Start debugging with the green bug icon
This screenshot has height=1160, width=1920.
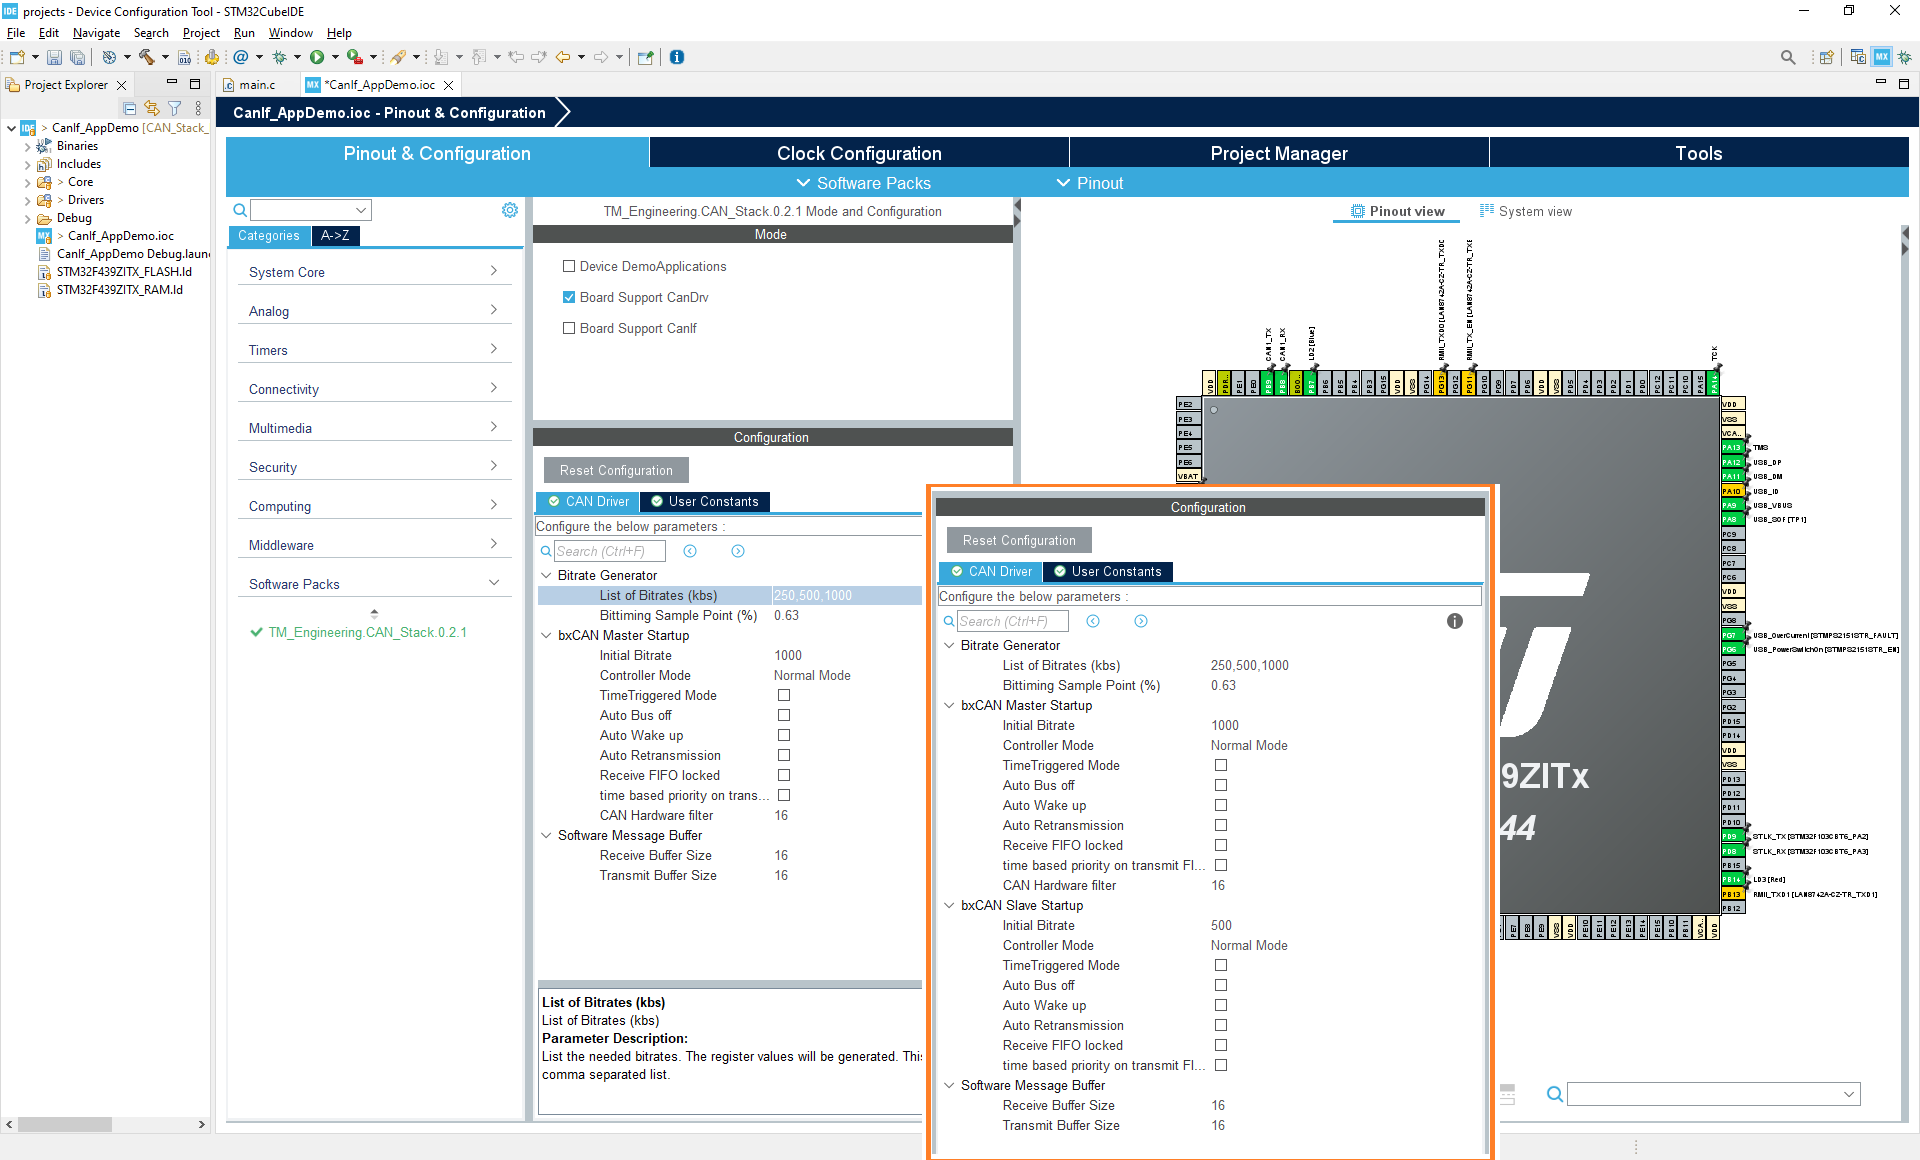(x=280, y=57)
